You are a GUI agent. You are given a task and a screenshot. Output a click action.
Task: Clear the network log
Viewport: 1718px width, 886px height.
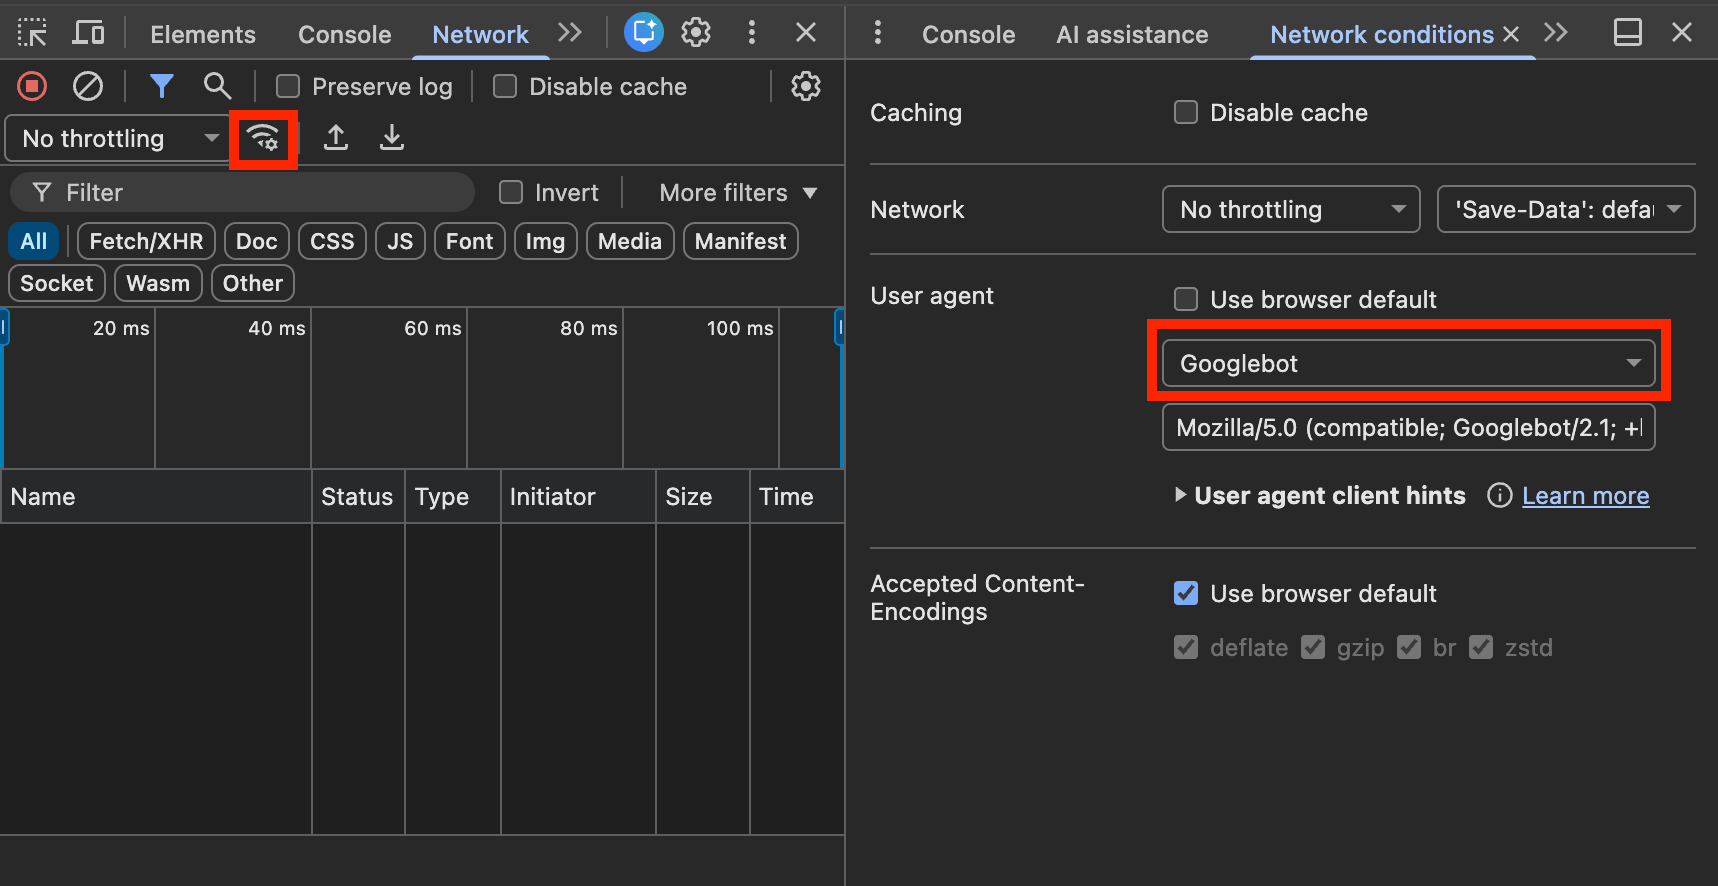point(88,87)
